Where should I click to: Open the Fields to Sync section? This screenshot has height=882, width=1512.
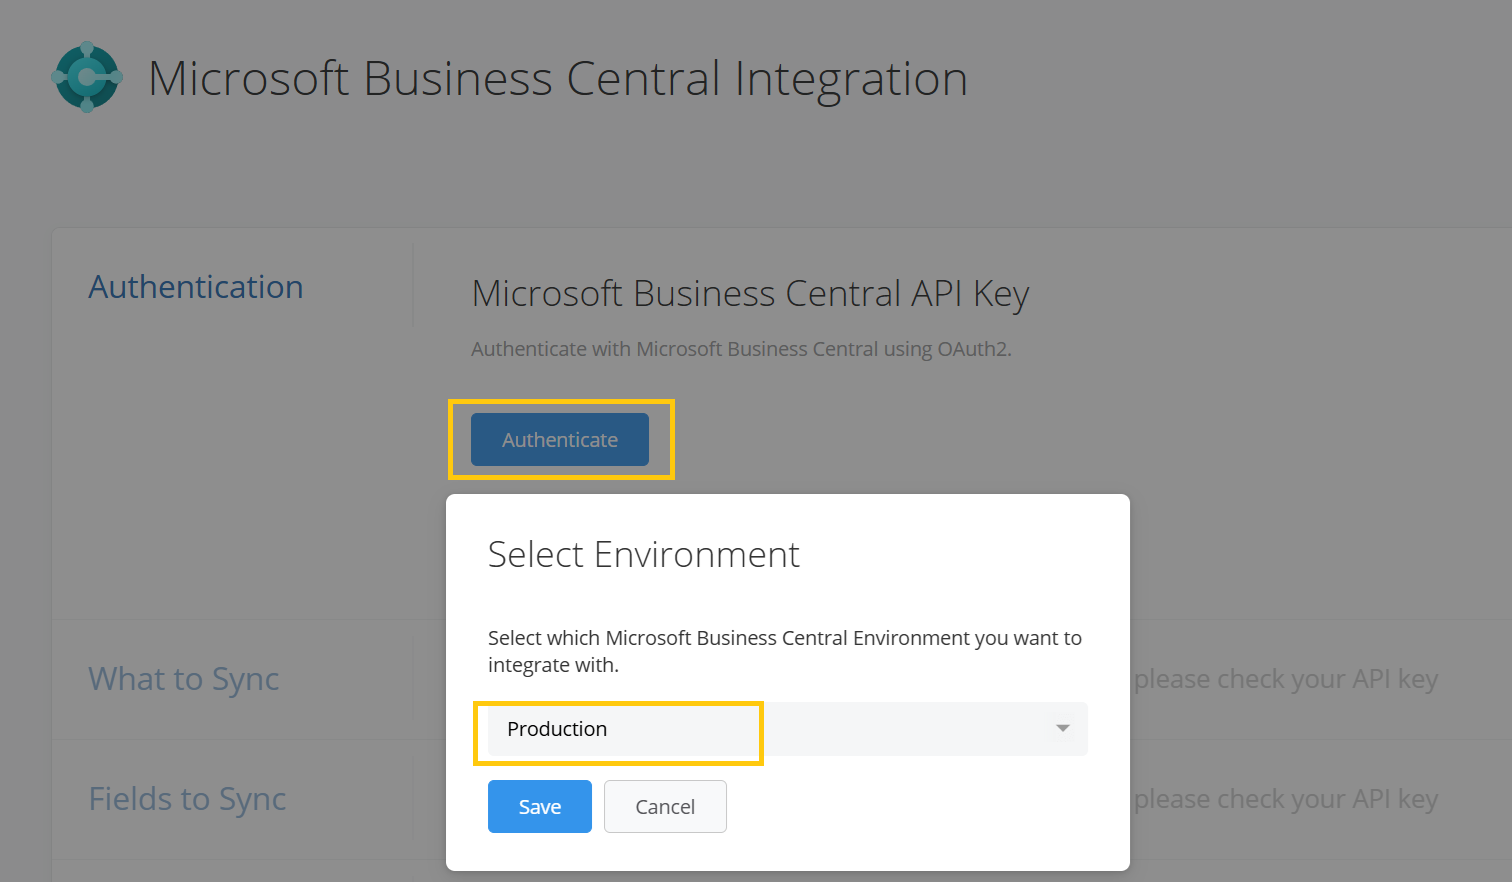[x=188, y=799]
